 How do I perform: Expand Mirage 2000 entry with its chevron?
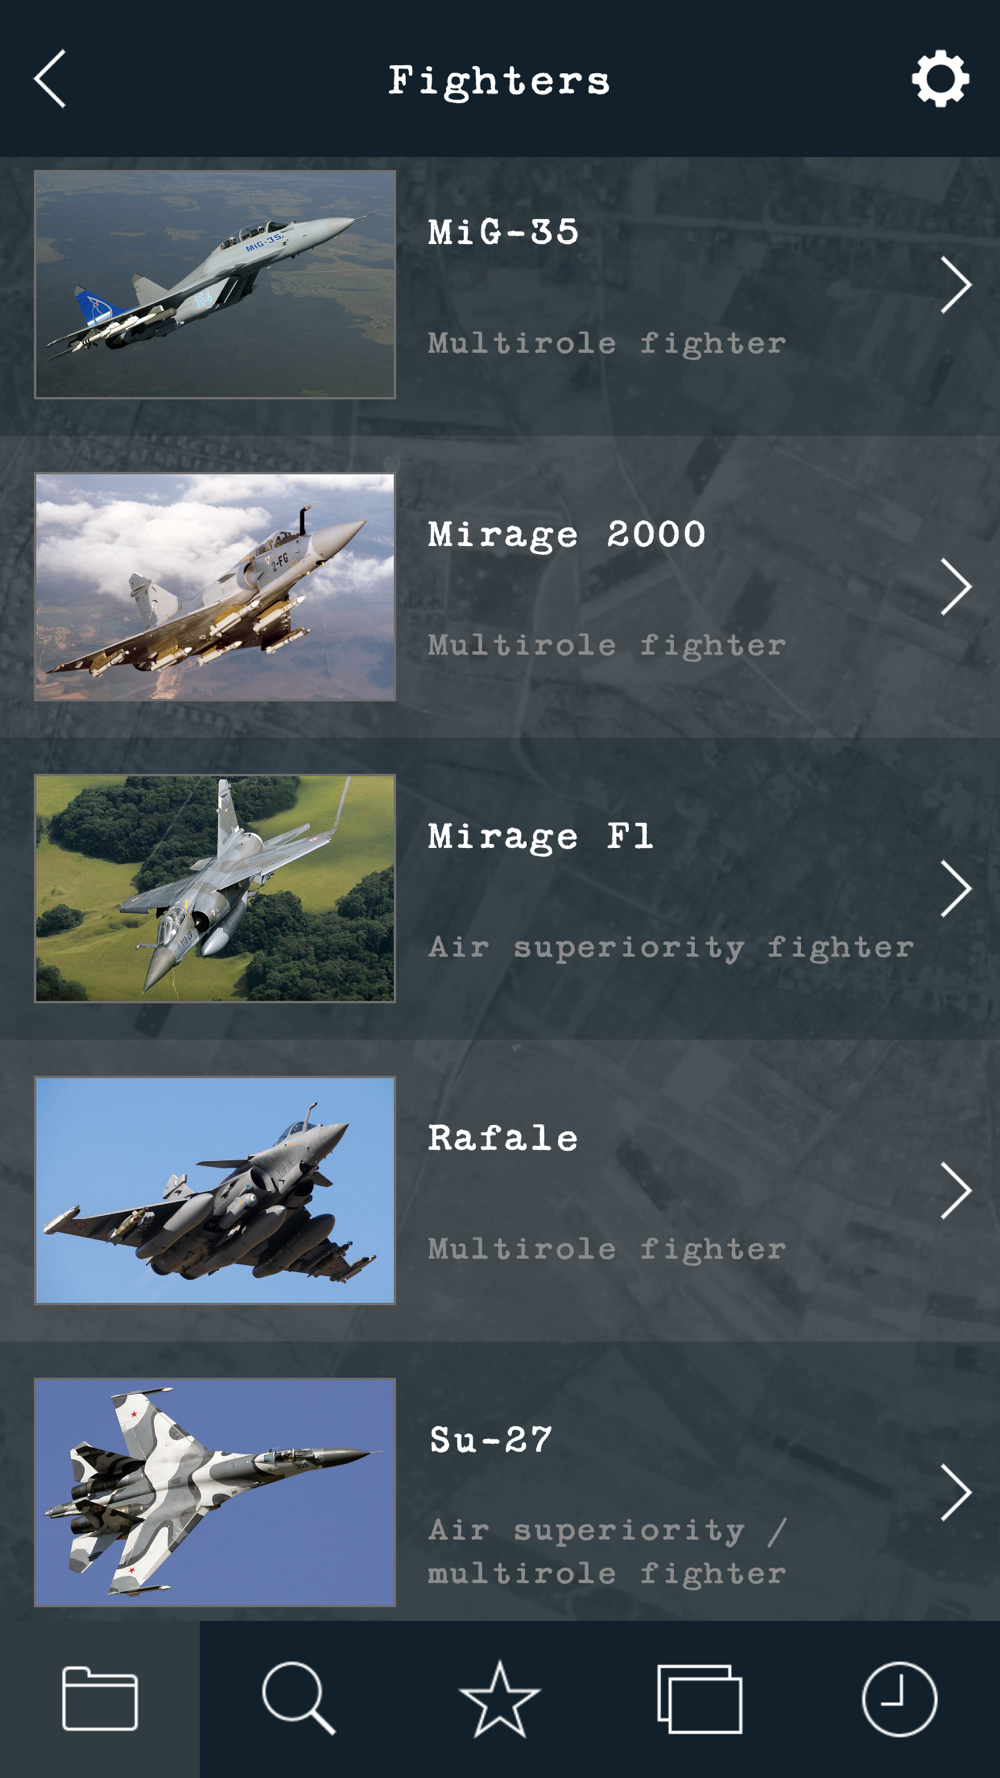pos(955,587)
